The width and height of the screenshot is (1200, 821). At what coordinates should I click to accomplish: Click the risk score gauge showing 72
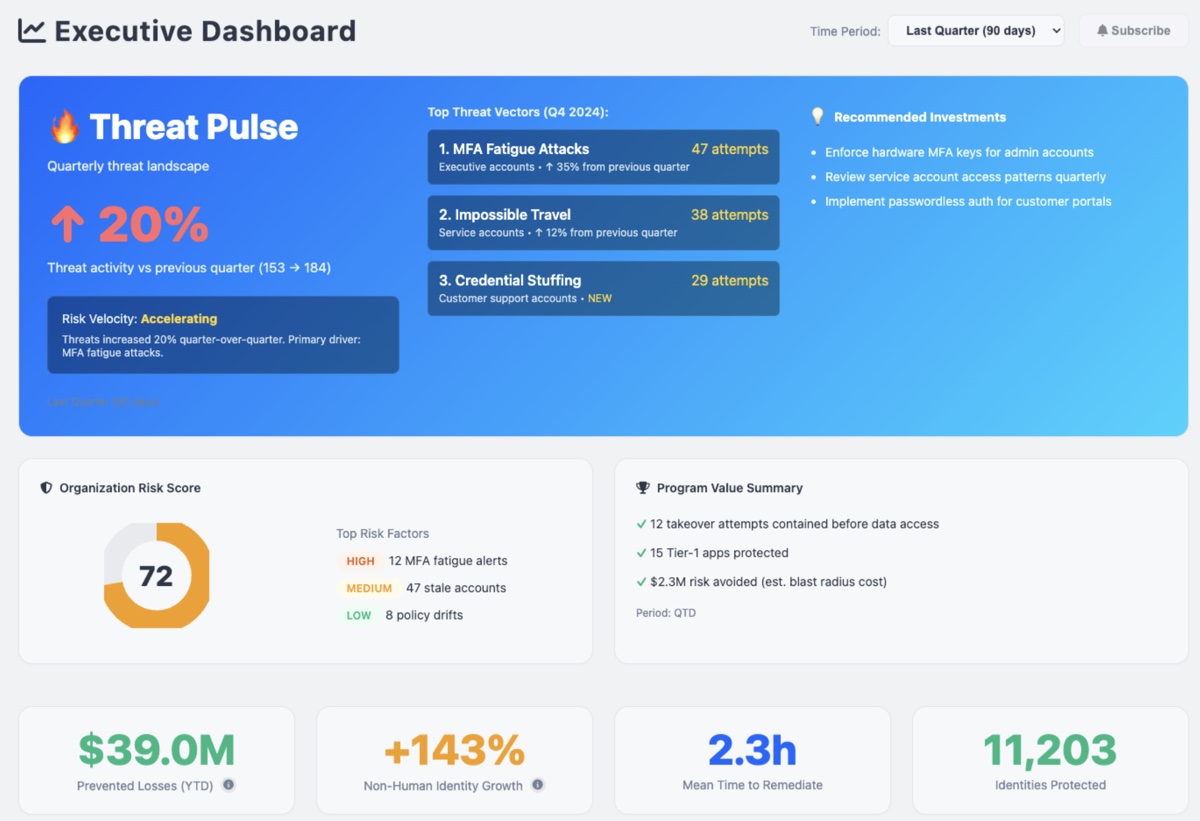point(156,576)
